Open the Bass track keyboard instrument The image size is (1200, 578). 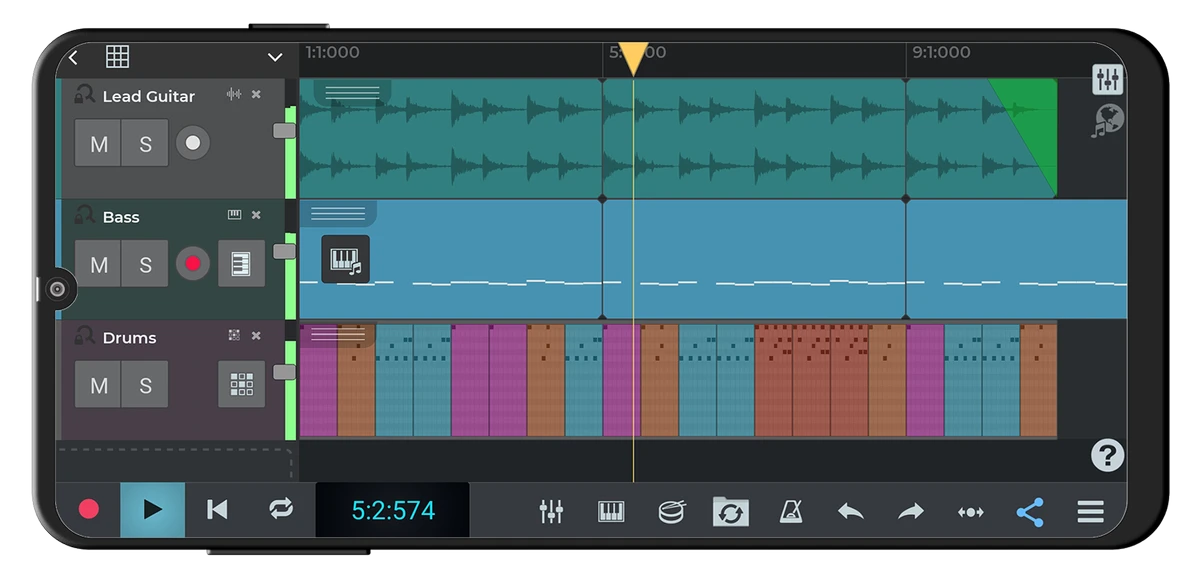point(241,264)
